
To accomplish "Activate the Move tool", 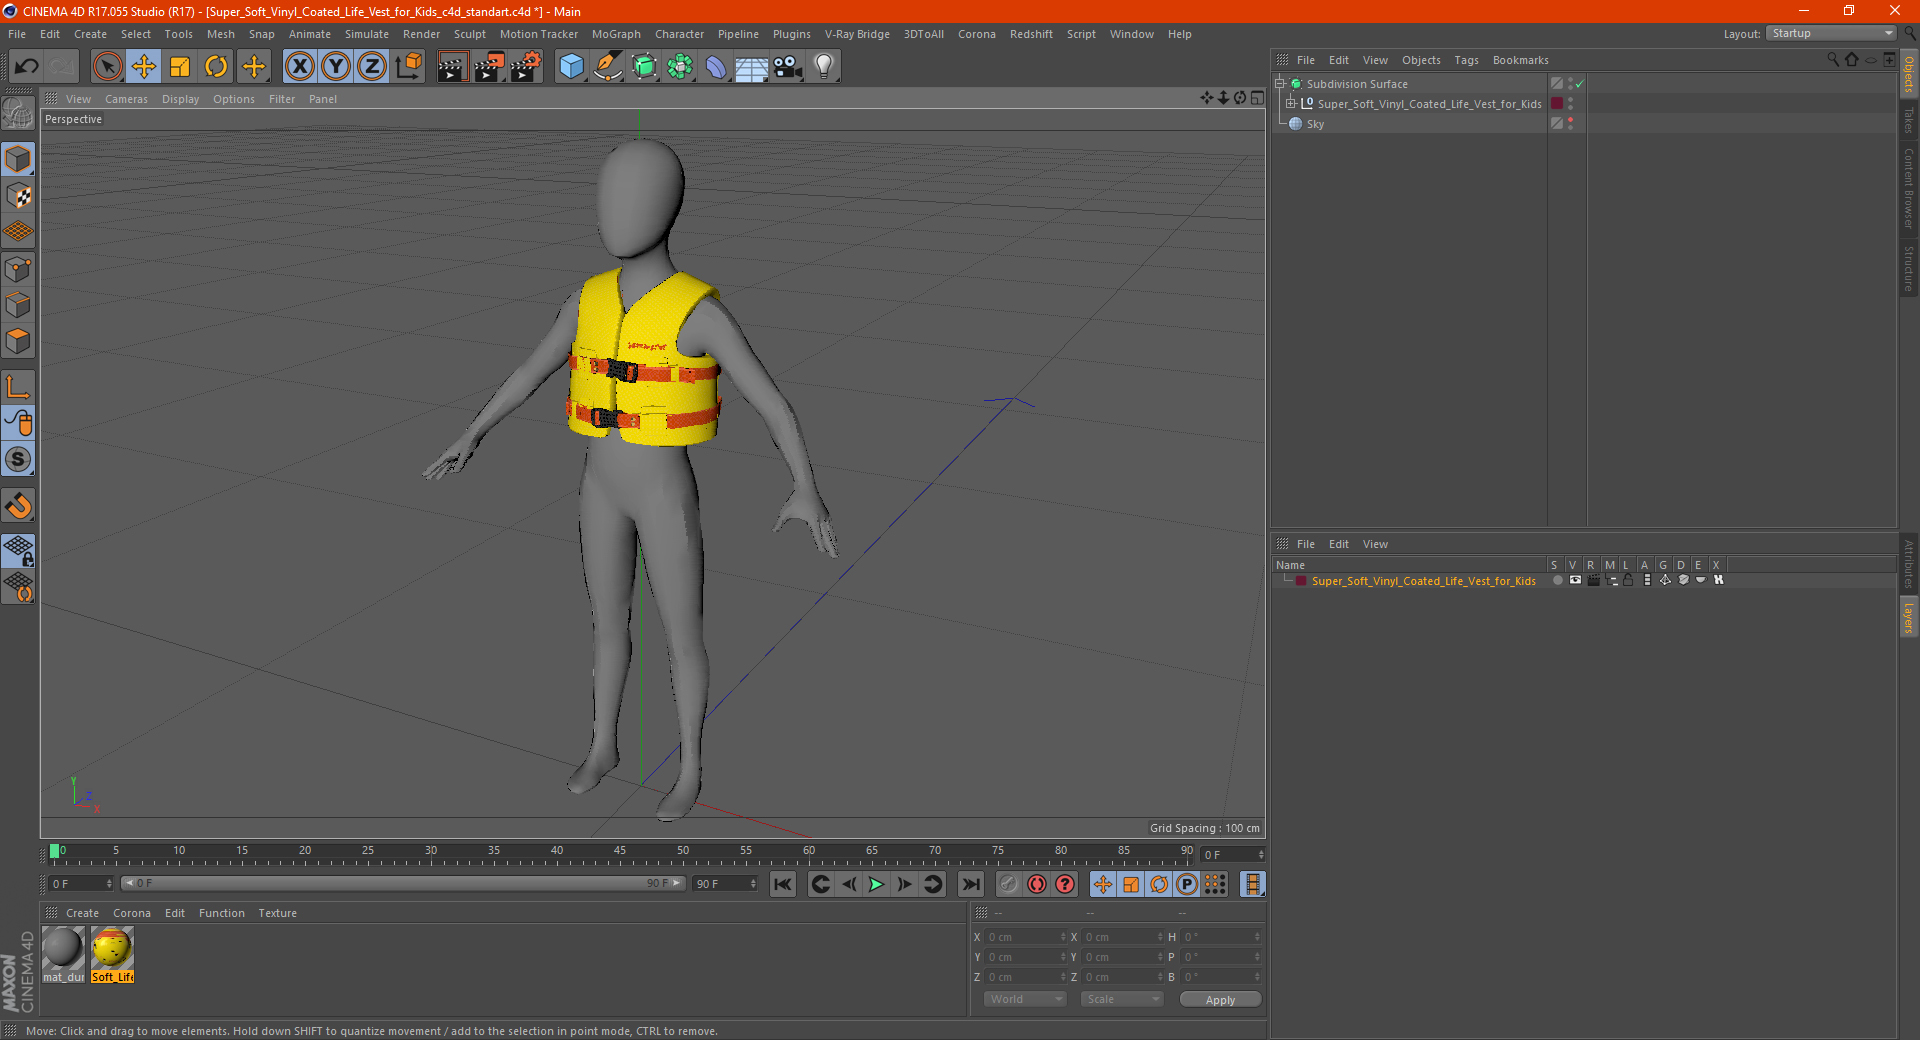I will coord(144,67).
